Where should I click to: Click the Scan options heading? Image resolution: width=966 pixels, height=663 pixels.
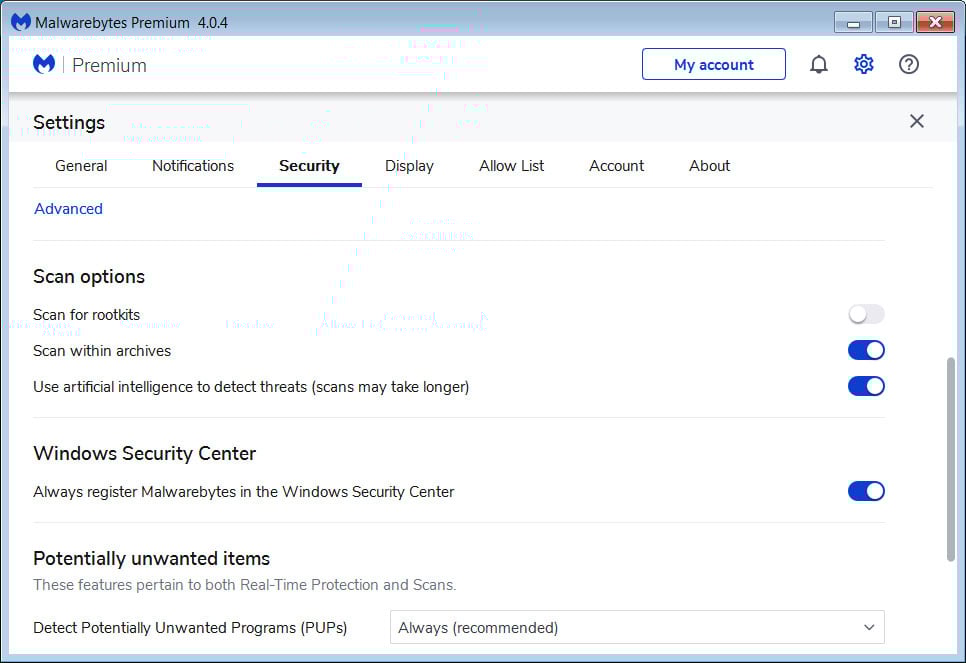[x=89, y=277]
